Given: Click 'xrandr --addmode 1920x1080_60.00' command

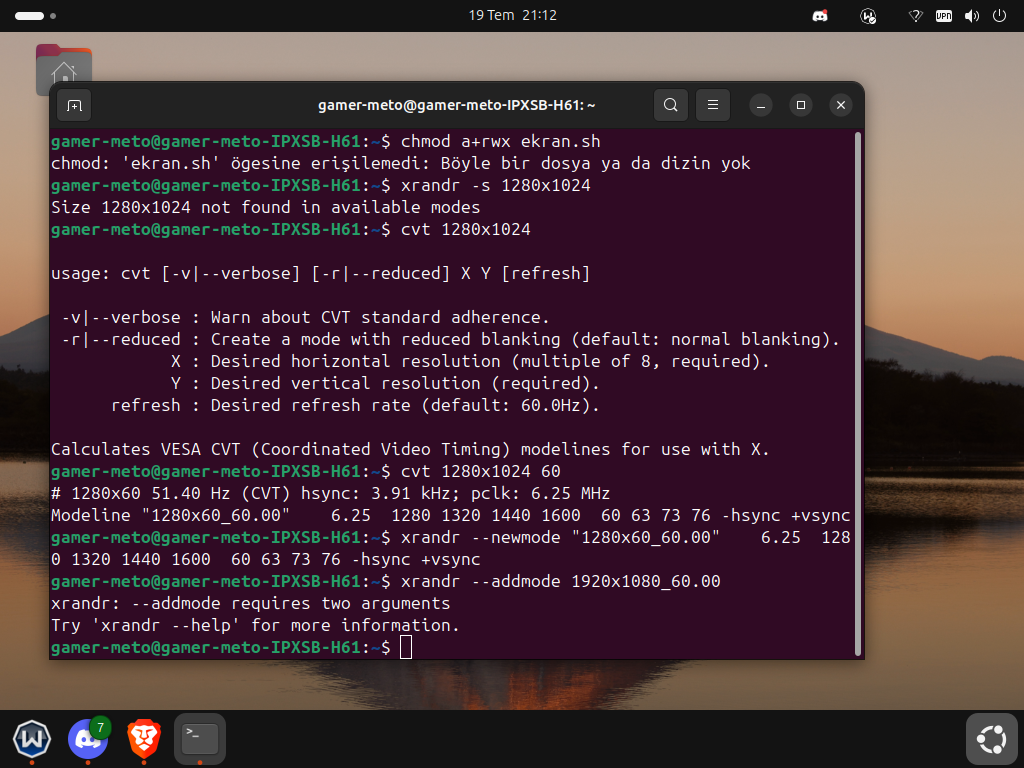Looking at the screenshot, I should (560, 581).
